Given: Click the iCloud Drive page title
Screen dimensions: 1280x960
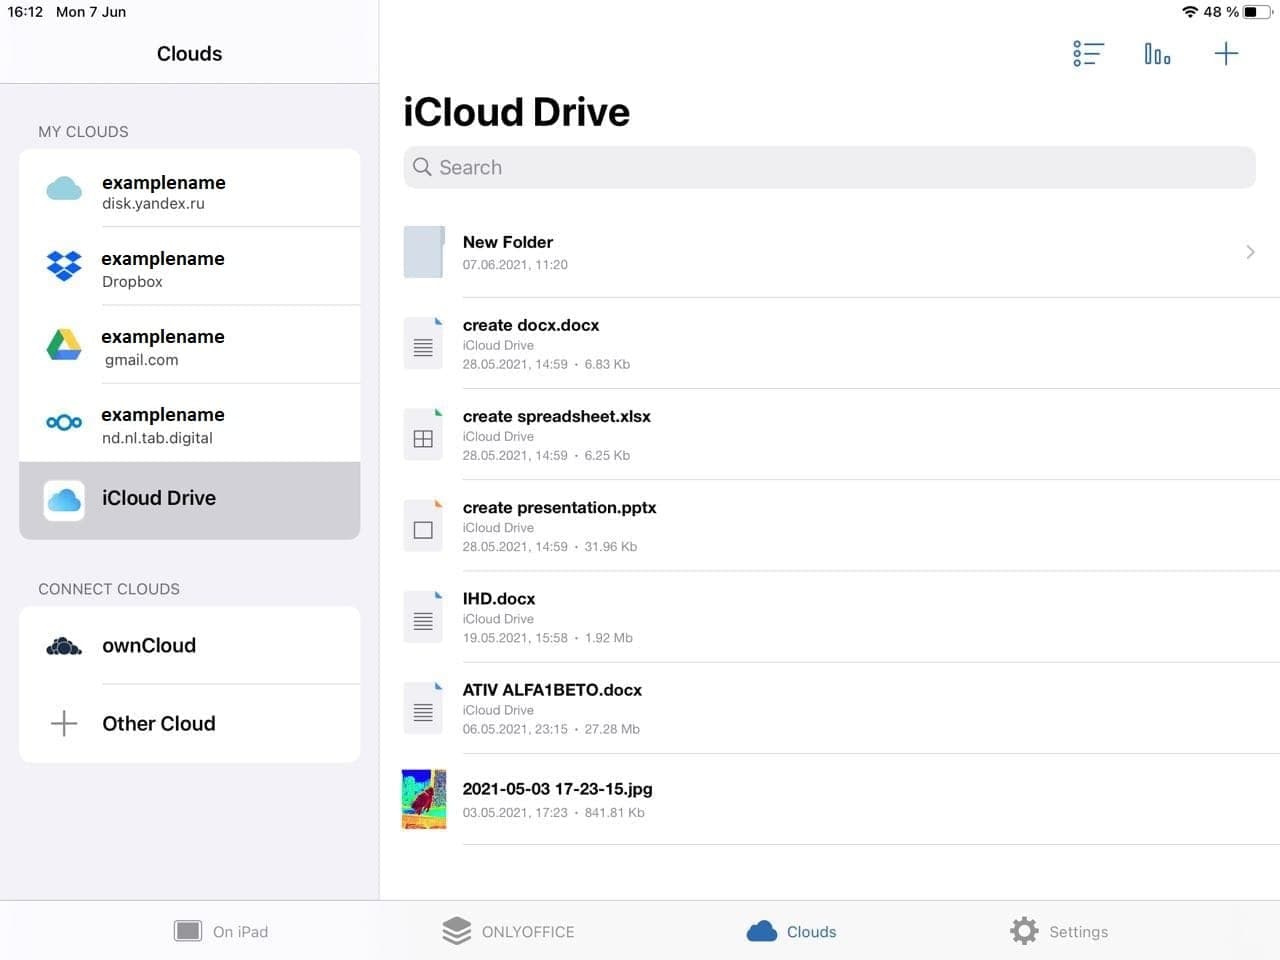Looking at the screenshot, I should [x=516, y=112].
